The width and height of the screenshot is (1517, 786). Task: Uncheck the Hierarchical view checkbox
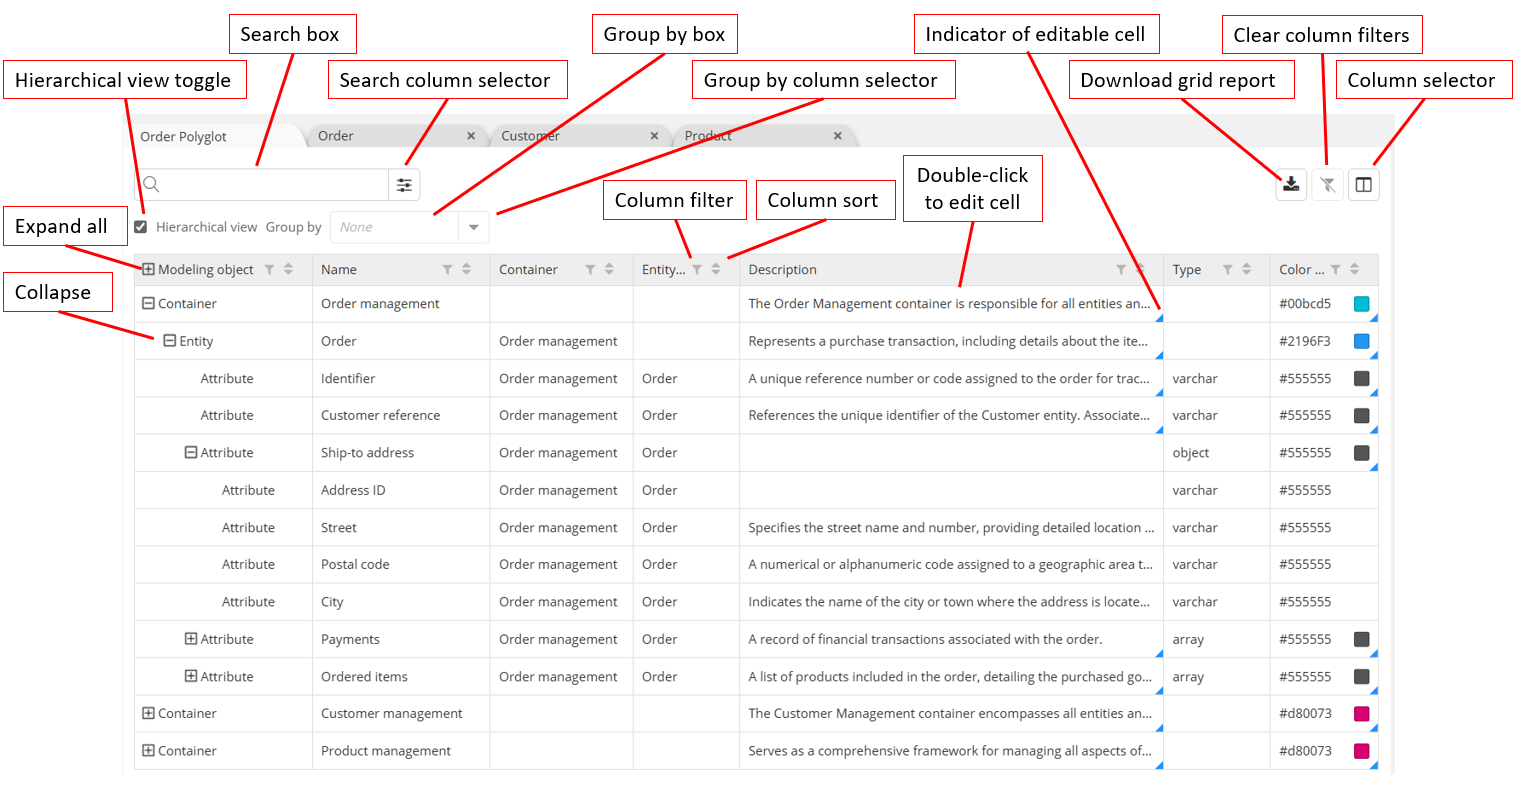[x=141, y=227]
